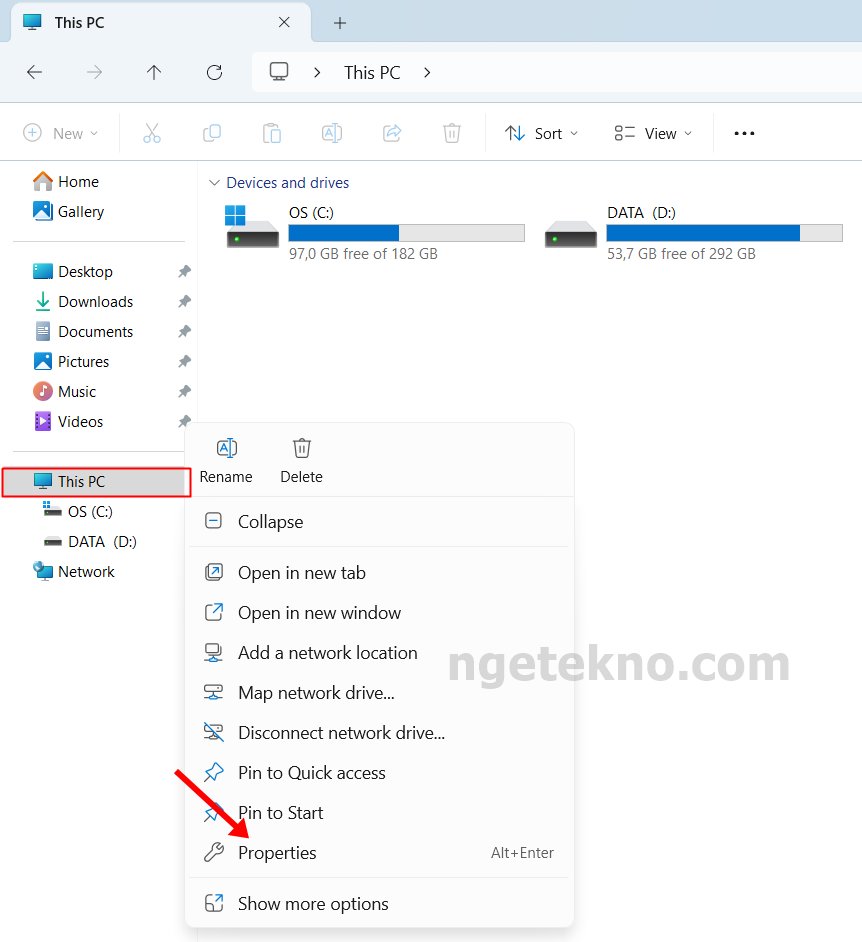Click the Back navigation arrow

click(x=34, y=72)
